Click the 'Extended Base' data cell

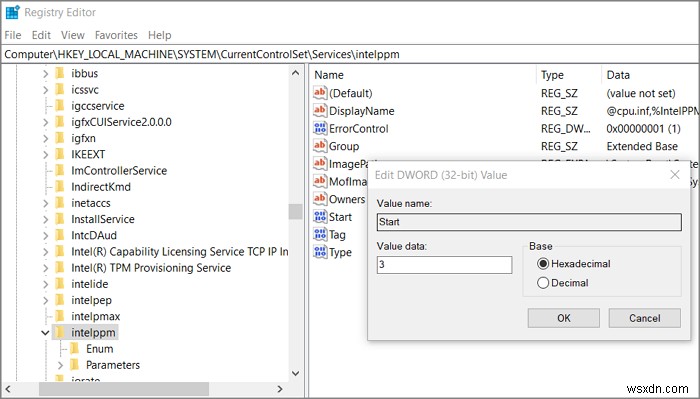click(x=642, y=146)
